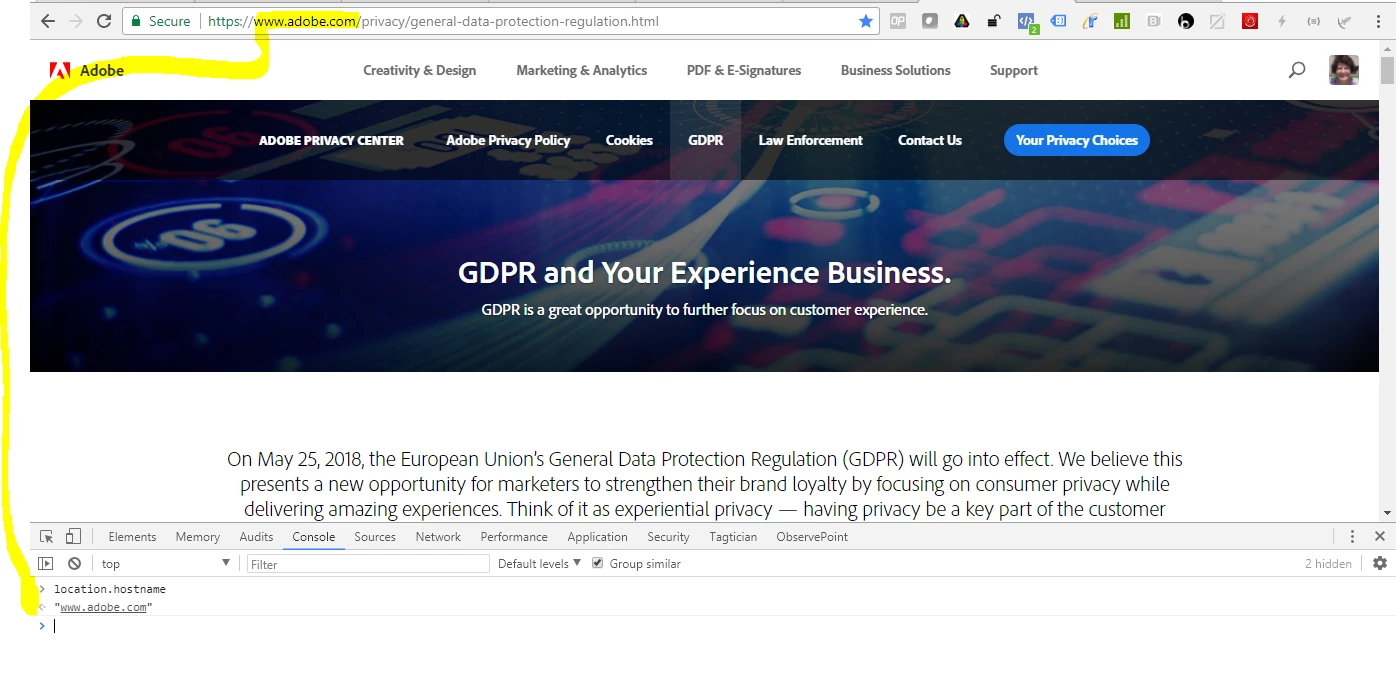The image size is (1396, 695).
Task: Switch to the Application tab
Action: 597,537
